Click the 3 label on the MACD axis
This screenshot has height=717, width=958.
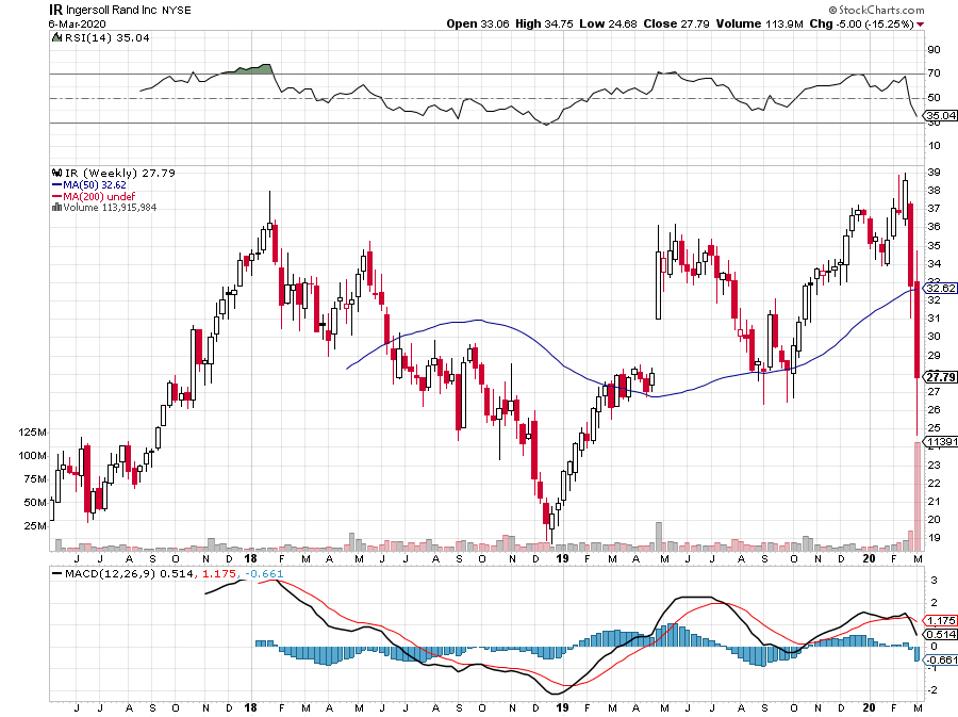pos(934,581)
